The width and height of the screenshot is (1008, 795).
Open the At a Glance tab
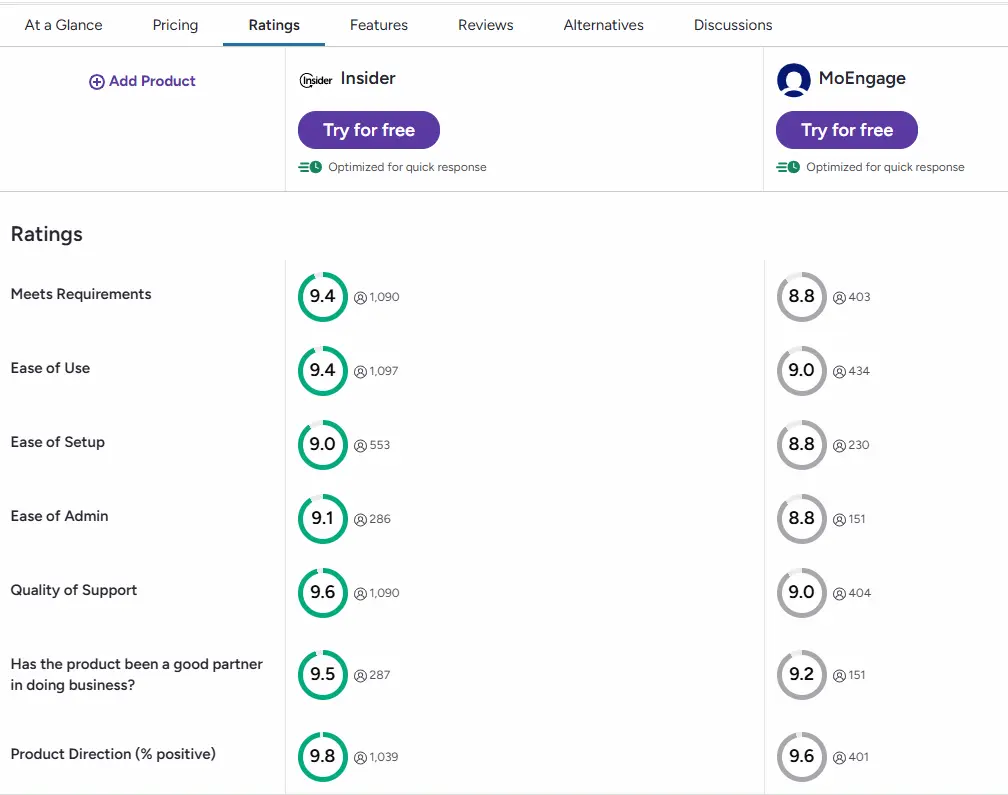pyautogui.click(x=63, y=25)
